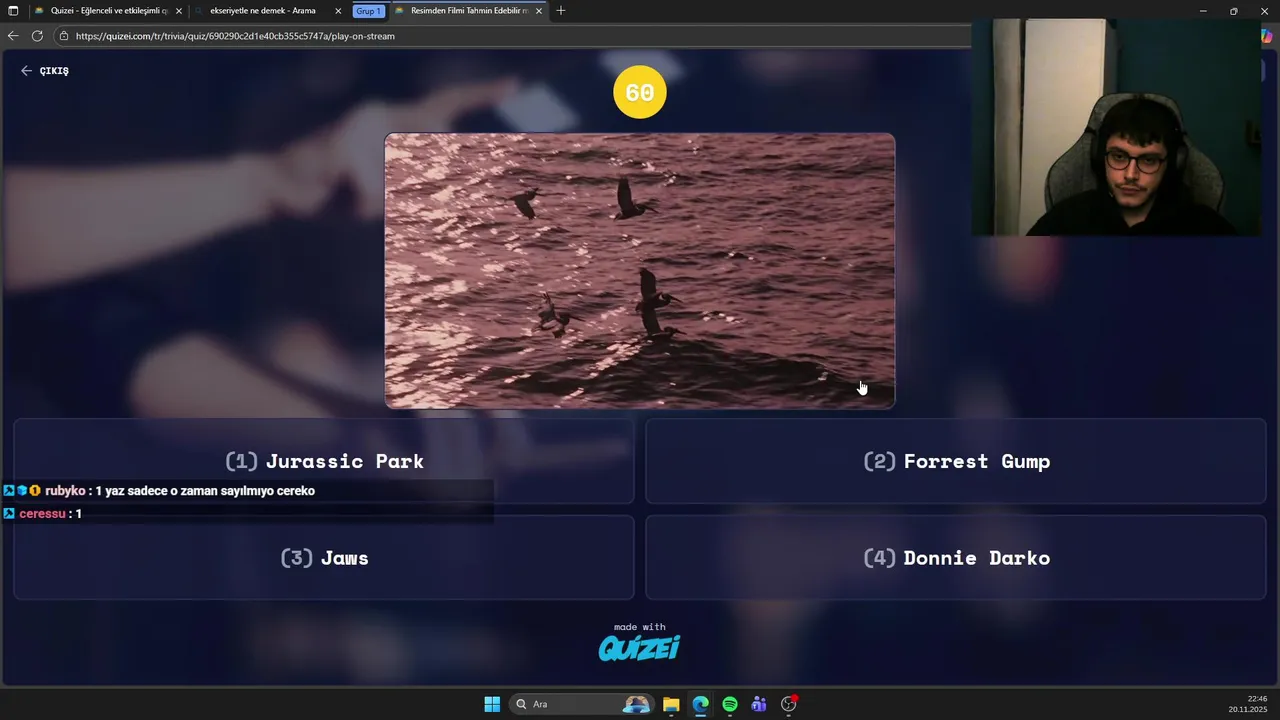Switch to the Quizei - Eğlenceli ve etkileşimli tab
This screenshot has width=1280, height=720.
tap(109, 11)
